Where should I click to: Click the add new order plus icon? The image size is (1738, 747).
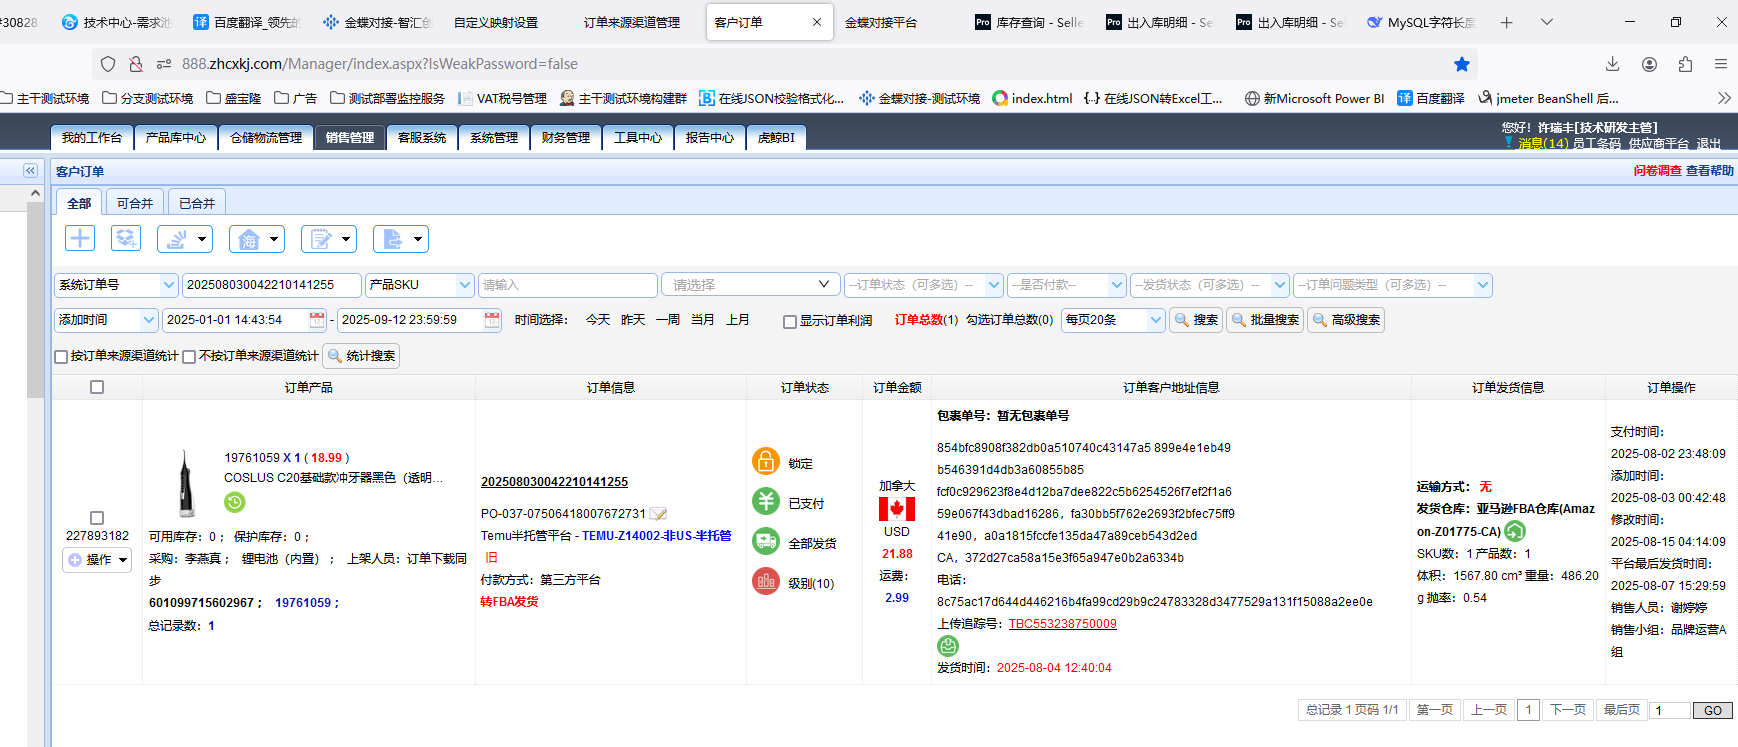coord(80,238)
